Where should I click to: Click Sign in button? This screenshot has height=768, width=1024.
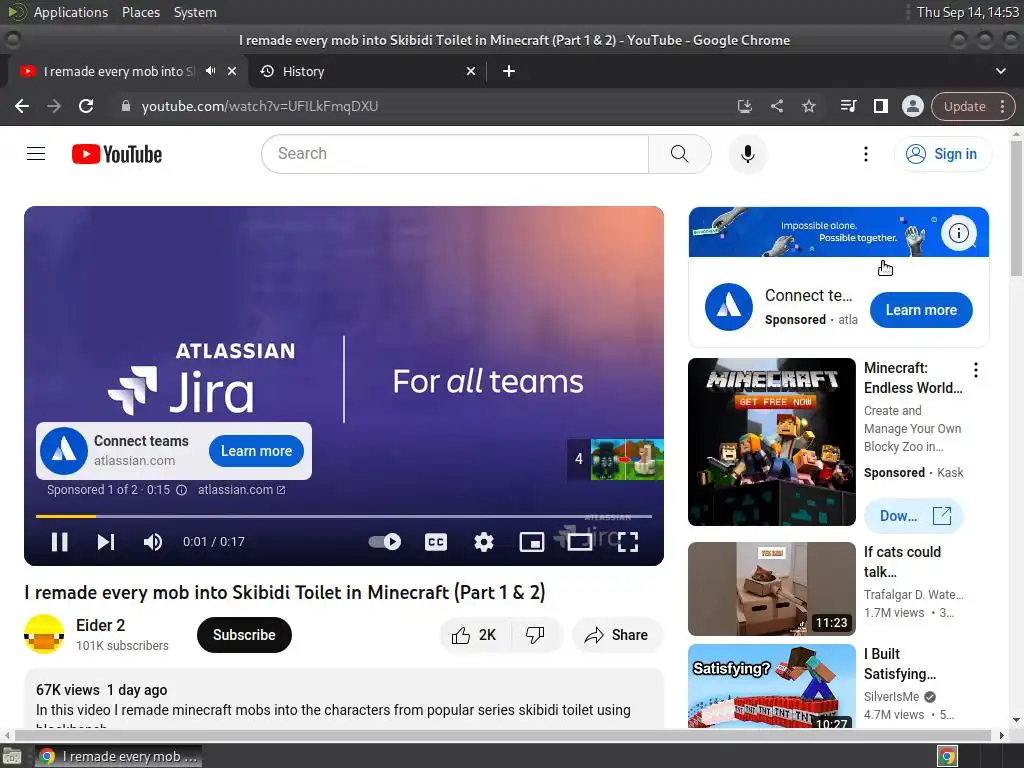[943, 154]
